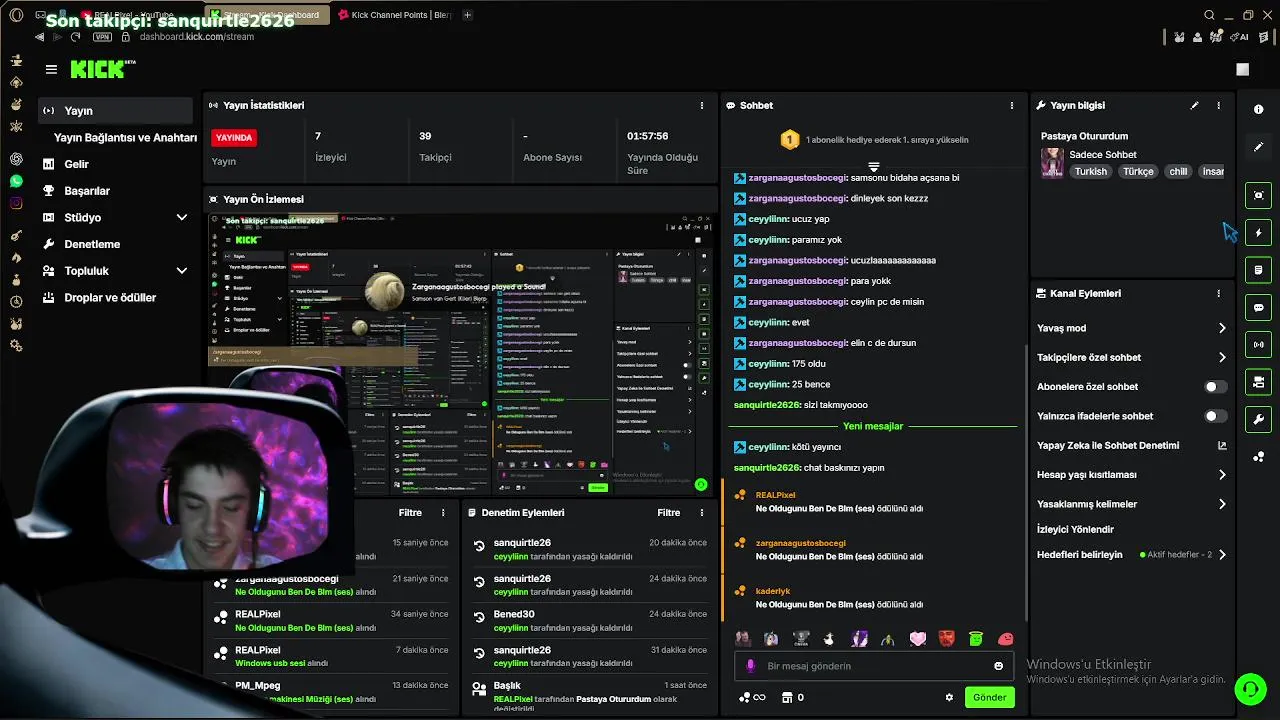Reload the page with browser refresh icon

click(75, 37)
